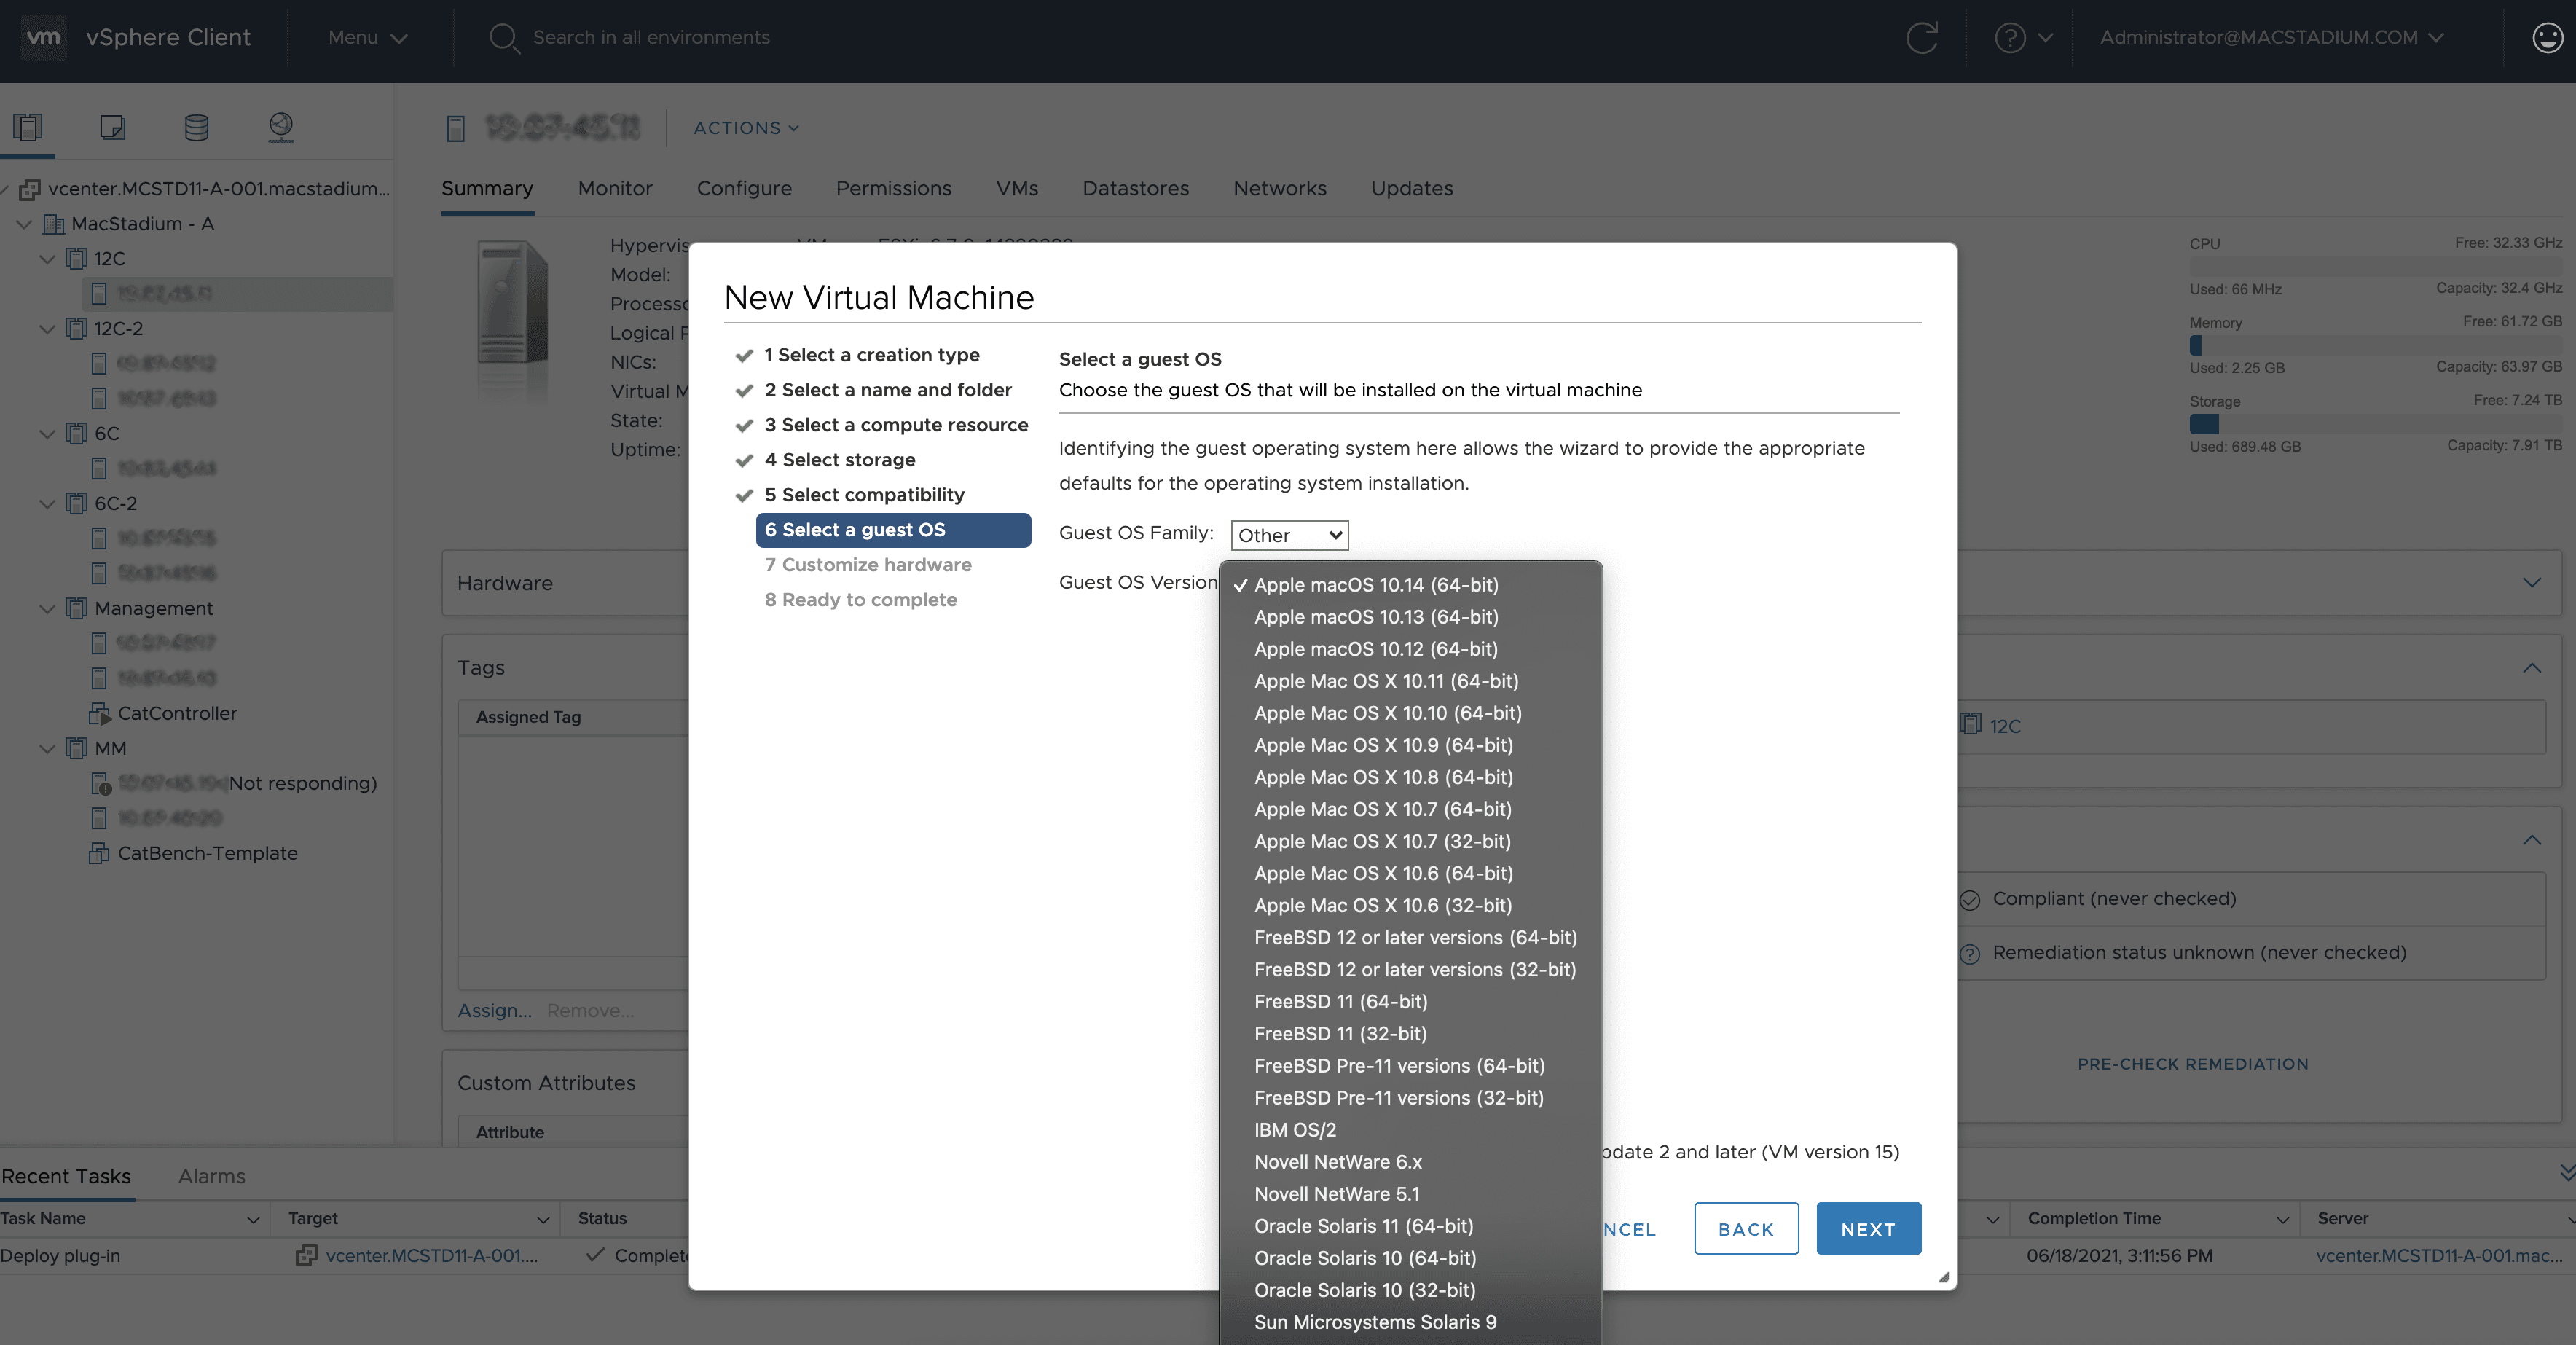Open help via the question mark icon
The image size is (2576, 1345).
click(x=2010, y=37)
